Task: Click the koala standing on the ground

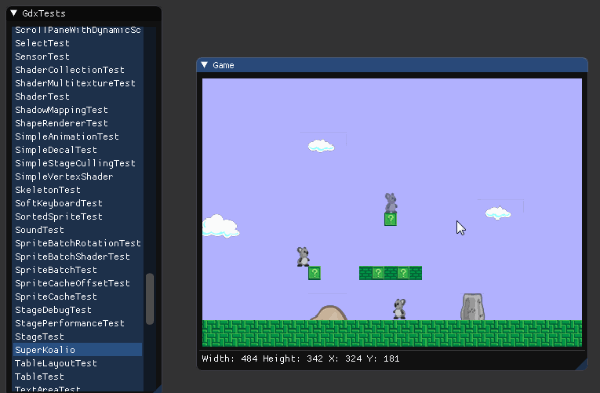Action: pos(399,309)
